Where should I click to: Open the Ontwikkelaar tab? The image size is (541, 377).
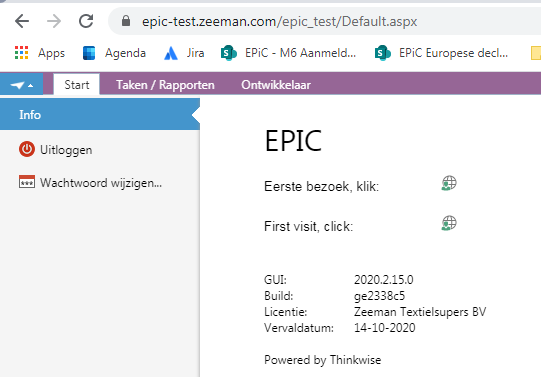coord(276,85)
